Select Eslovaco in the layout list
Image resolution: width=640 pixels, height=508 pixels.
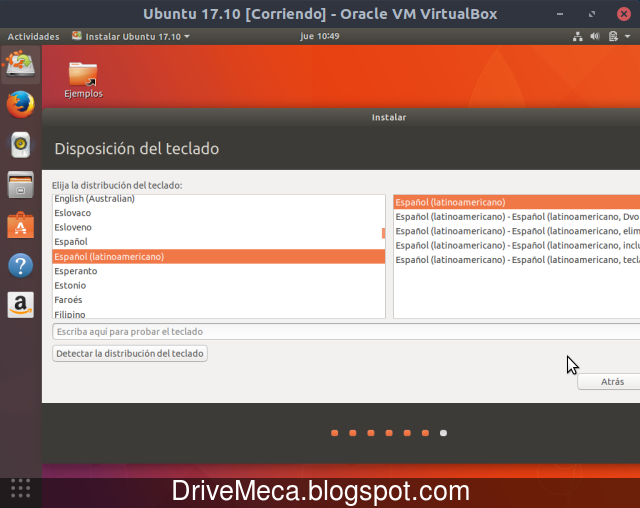(219, 213)
